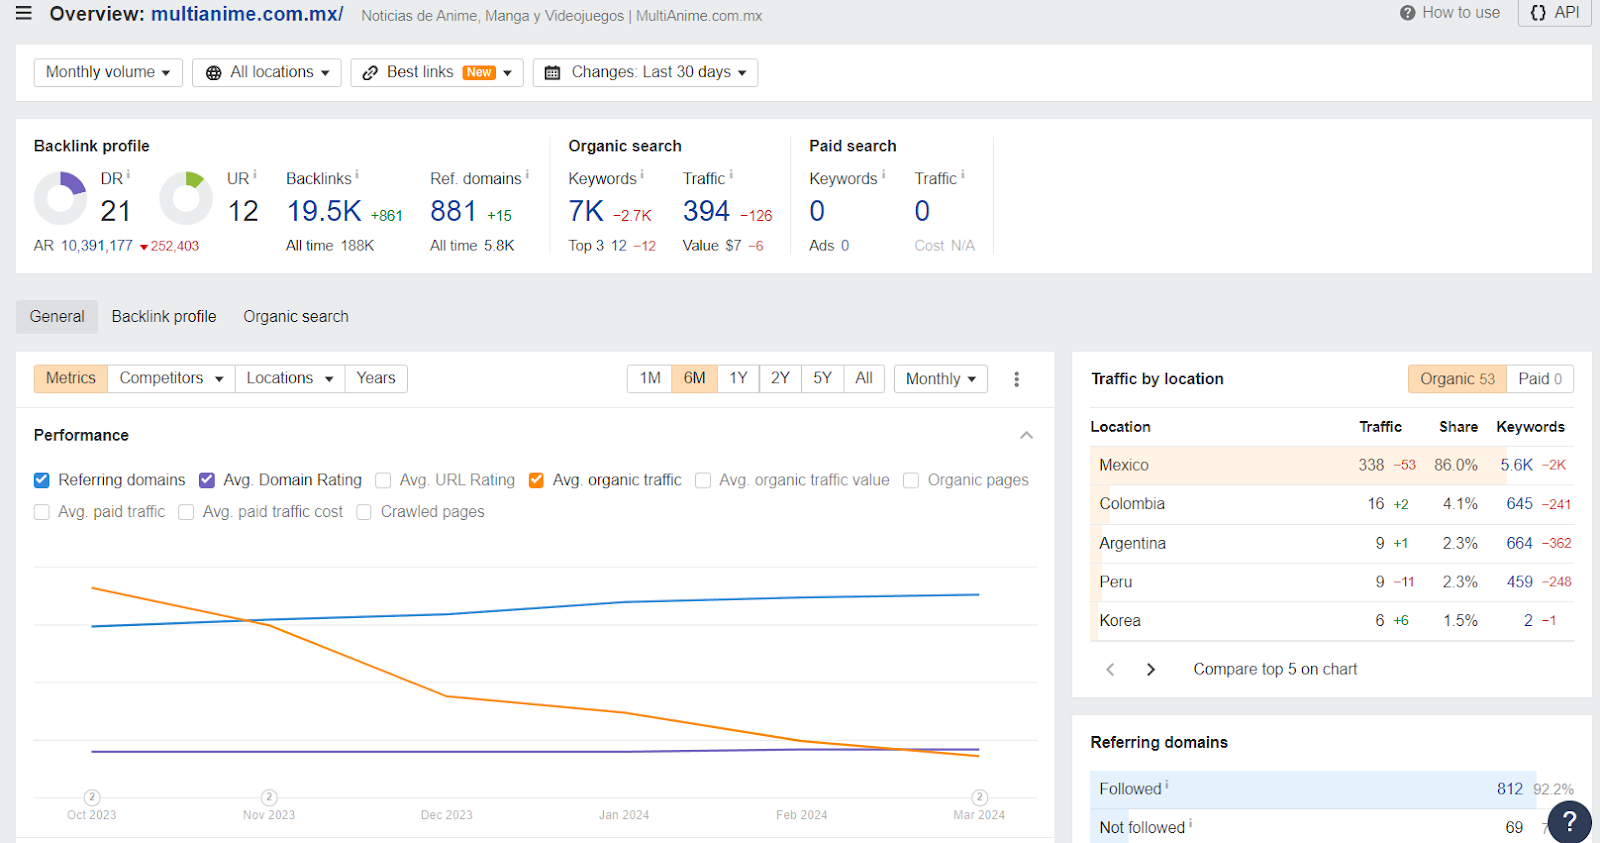The height and width of the screenshot is (843, 1600).
Task: Enable the Crawled pages checkbox
Action: 364,512
